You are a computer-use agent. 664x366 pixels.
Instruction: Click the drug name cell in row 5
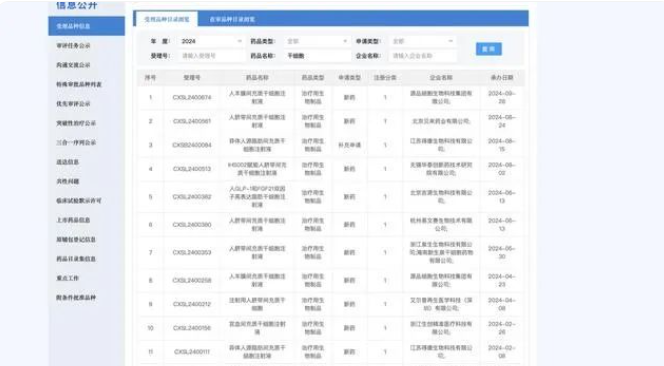(x=257, y=197)
